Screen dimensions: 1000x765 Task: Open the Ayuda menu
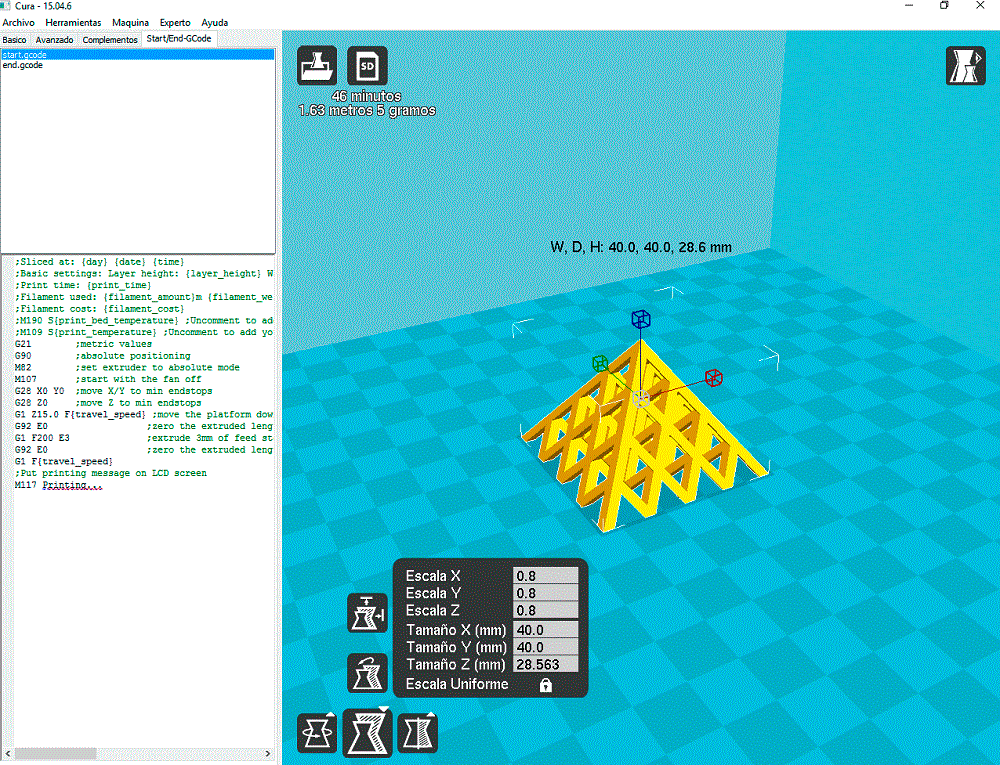(x=214, y=22)
